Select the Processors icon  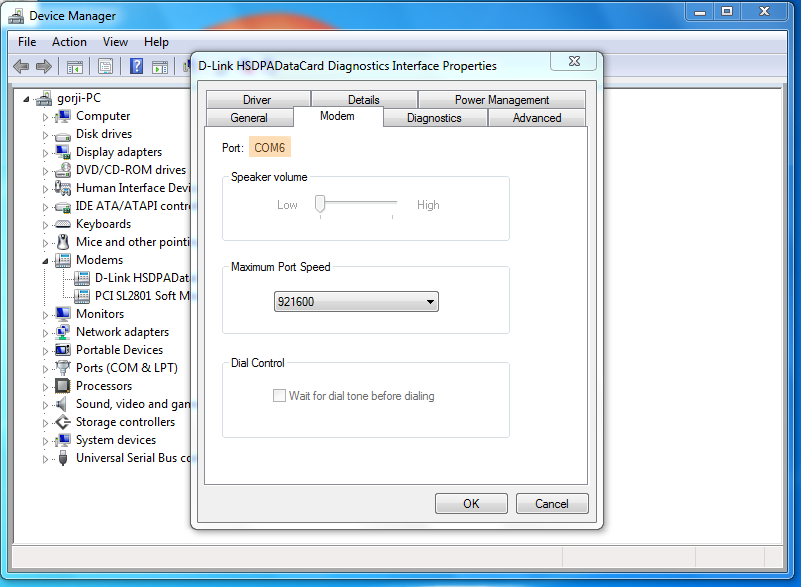(x=63, y=386)
